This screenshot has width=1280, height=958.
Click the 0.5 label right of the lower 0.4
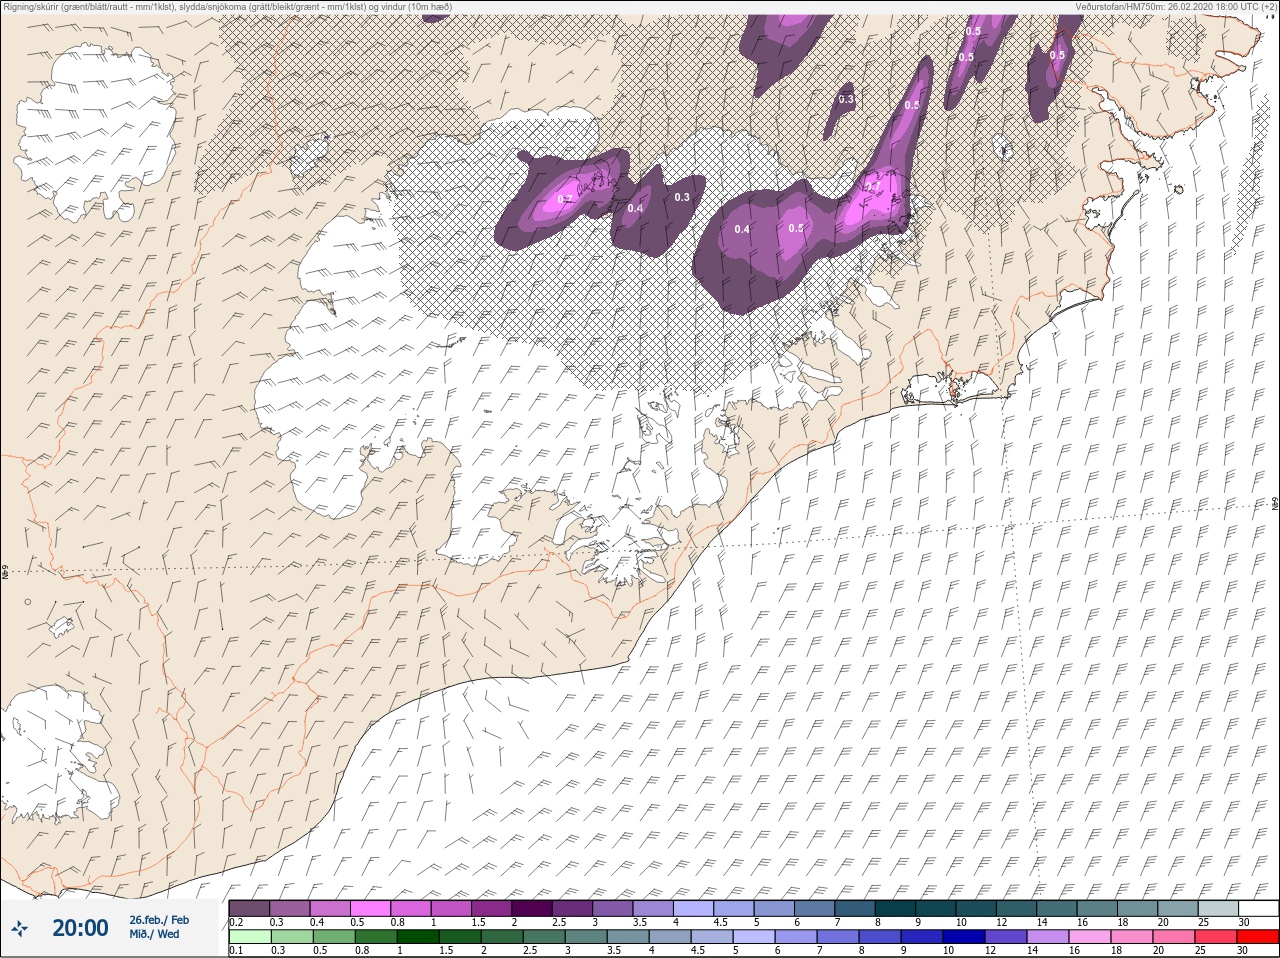coord(796,228)
